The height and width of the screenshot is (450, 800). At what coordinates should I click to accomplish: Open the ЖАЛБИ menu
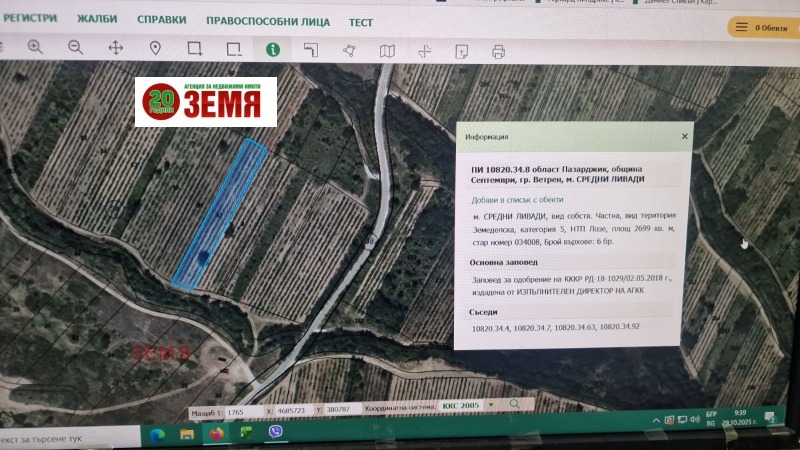(x=97, y=19)
